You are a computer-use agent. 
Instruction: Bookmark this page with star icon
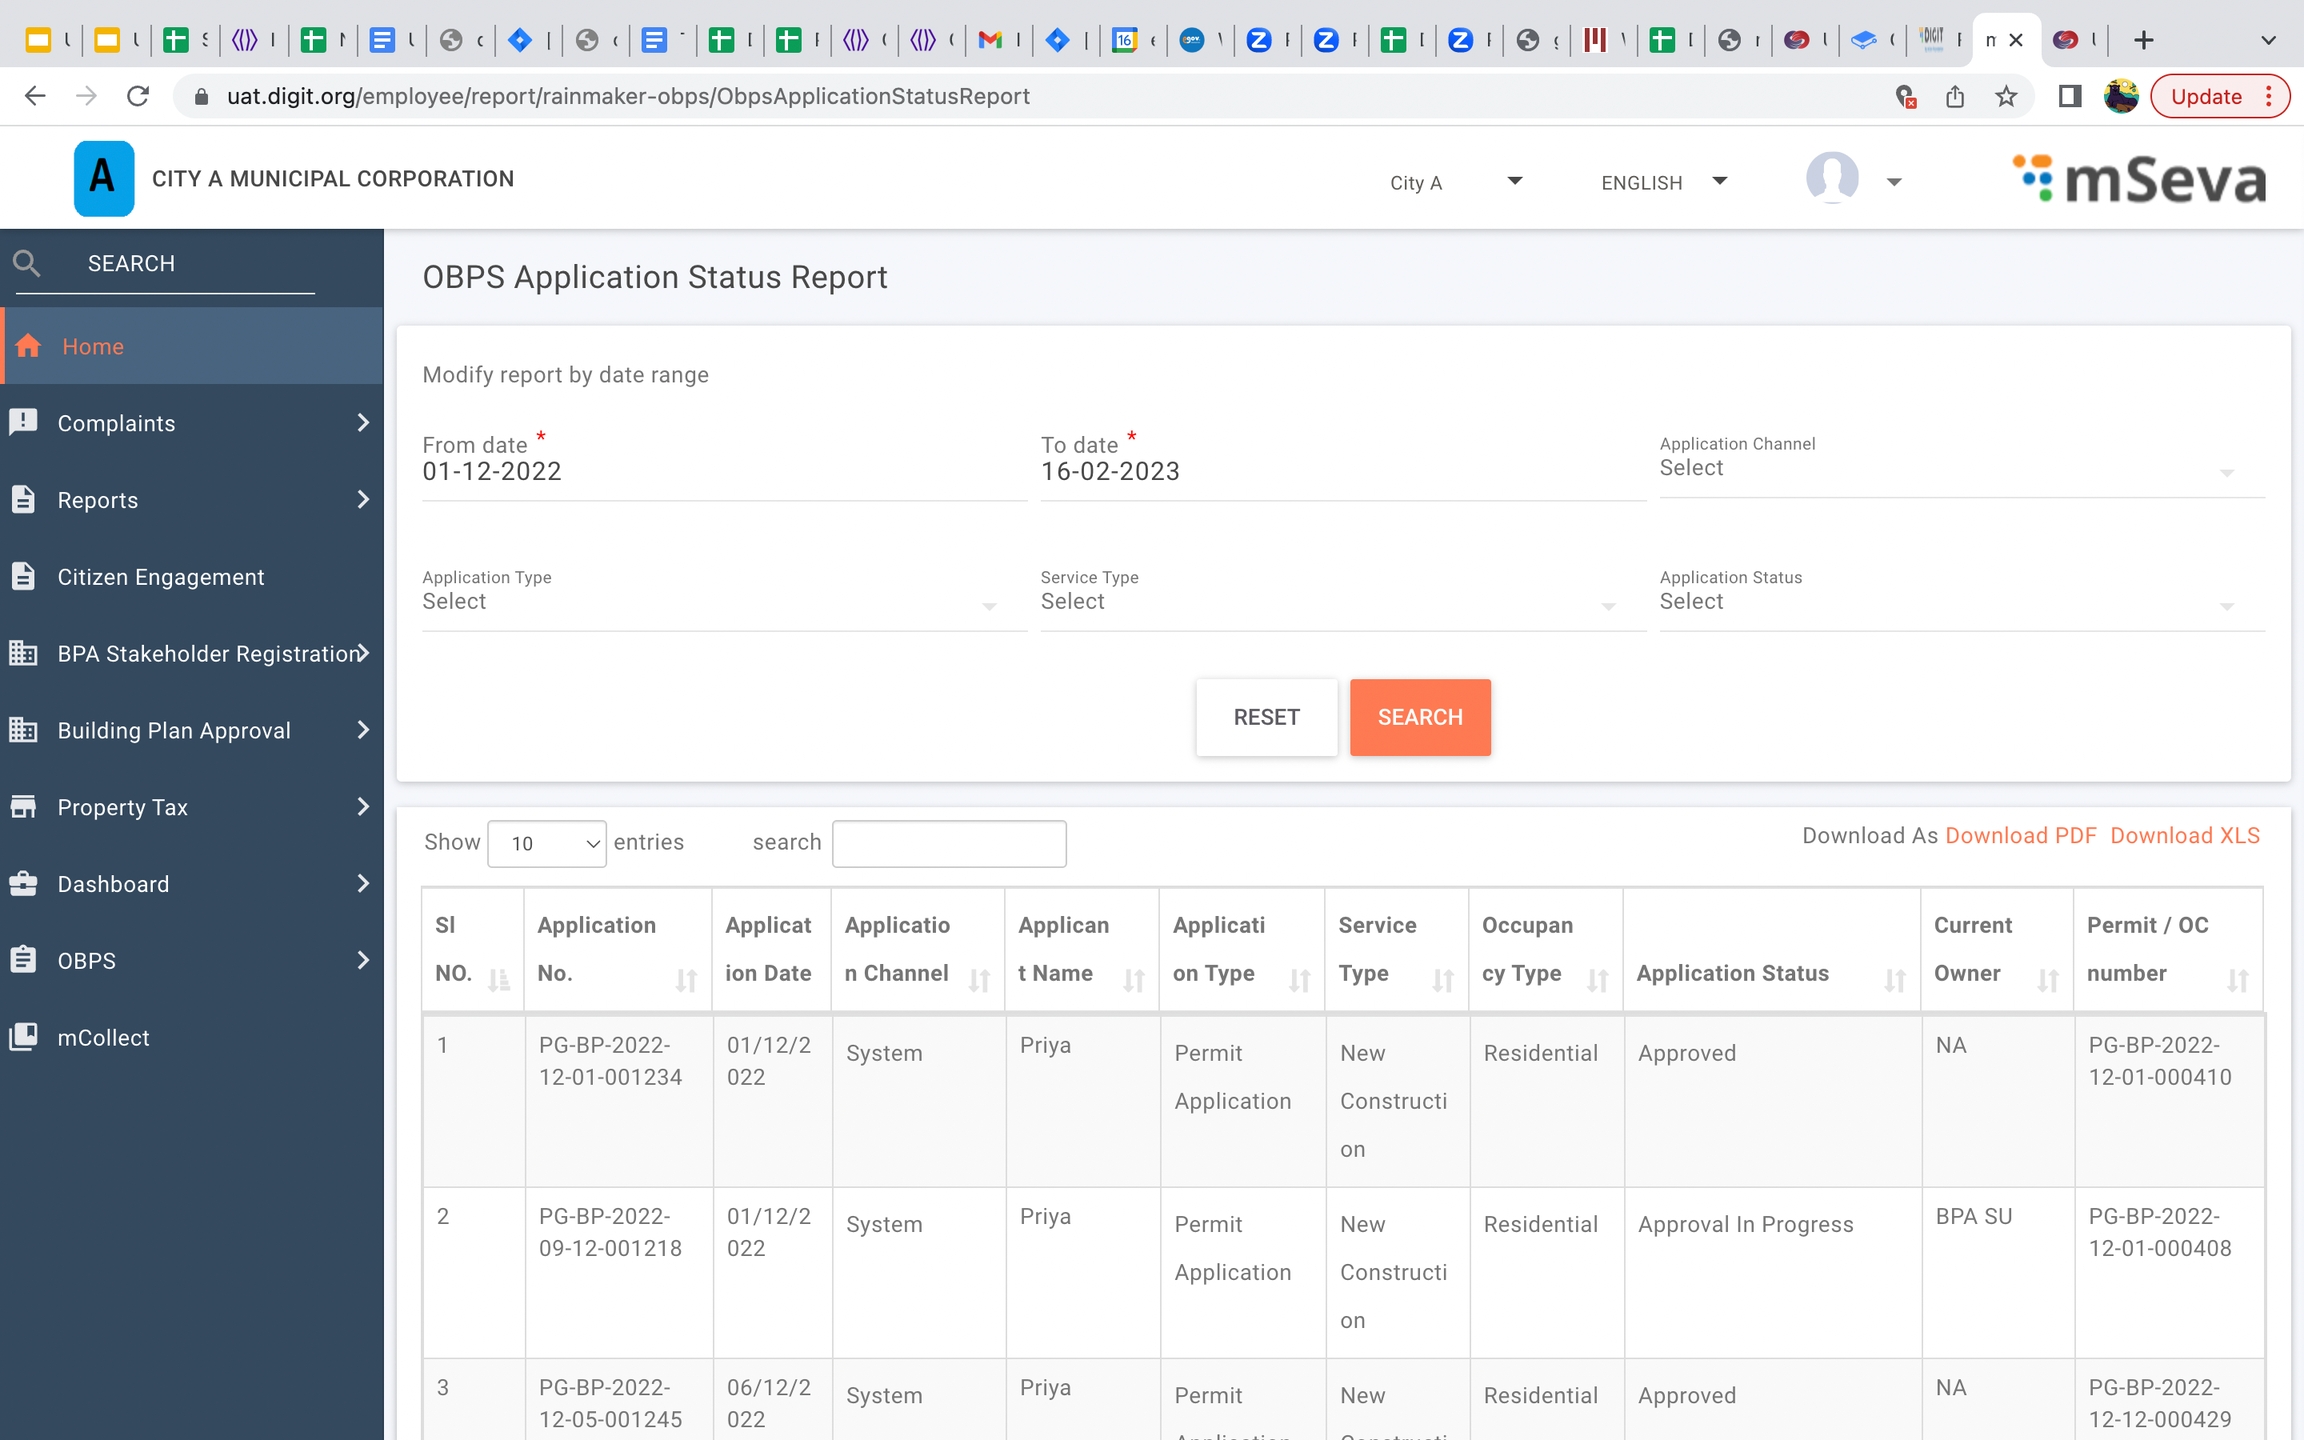[x=2006, y=96]
